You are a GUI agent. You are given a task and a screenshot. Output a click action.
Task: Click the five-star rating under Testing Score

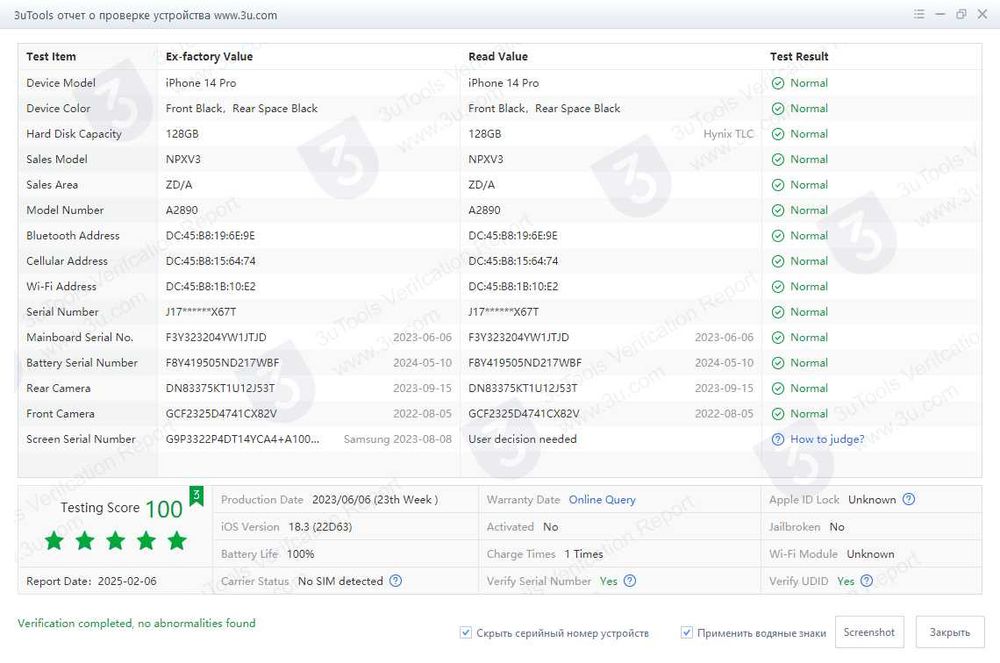(115, 541)
